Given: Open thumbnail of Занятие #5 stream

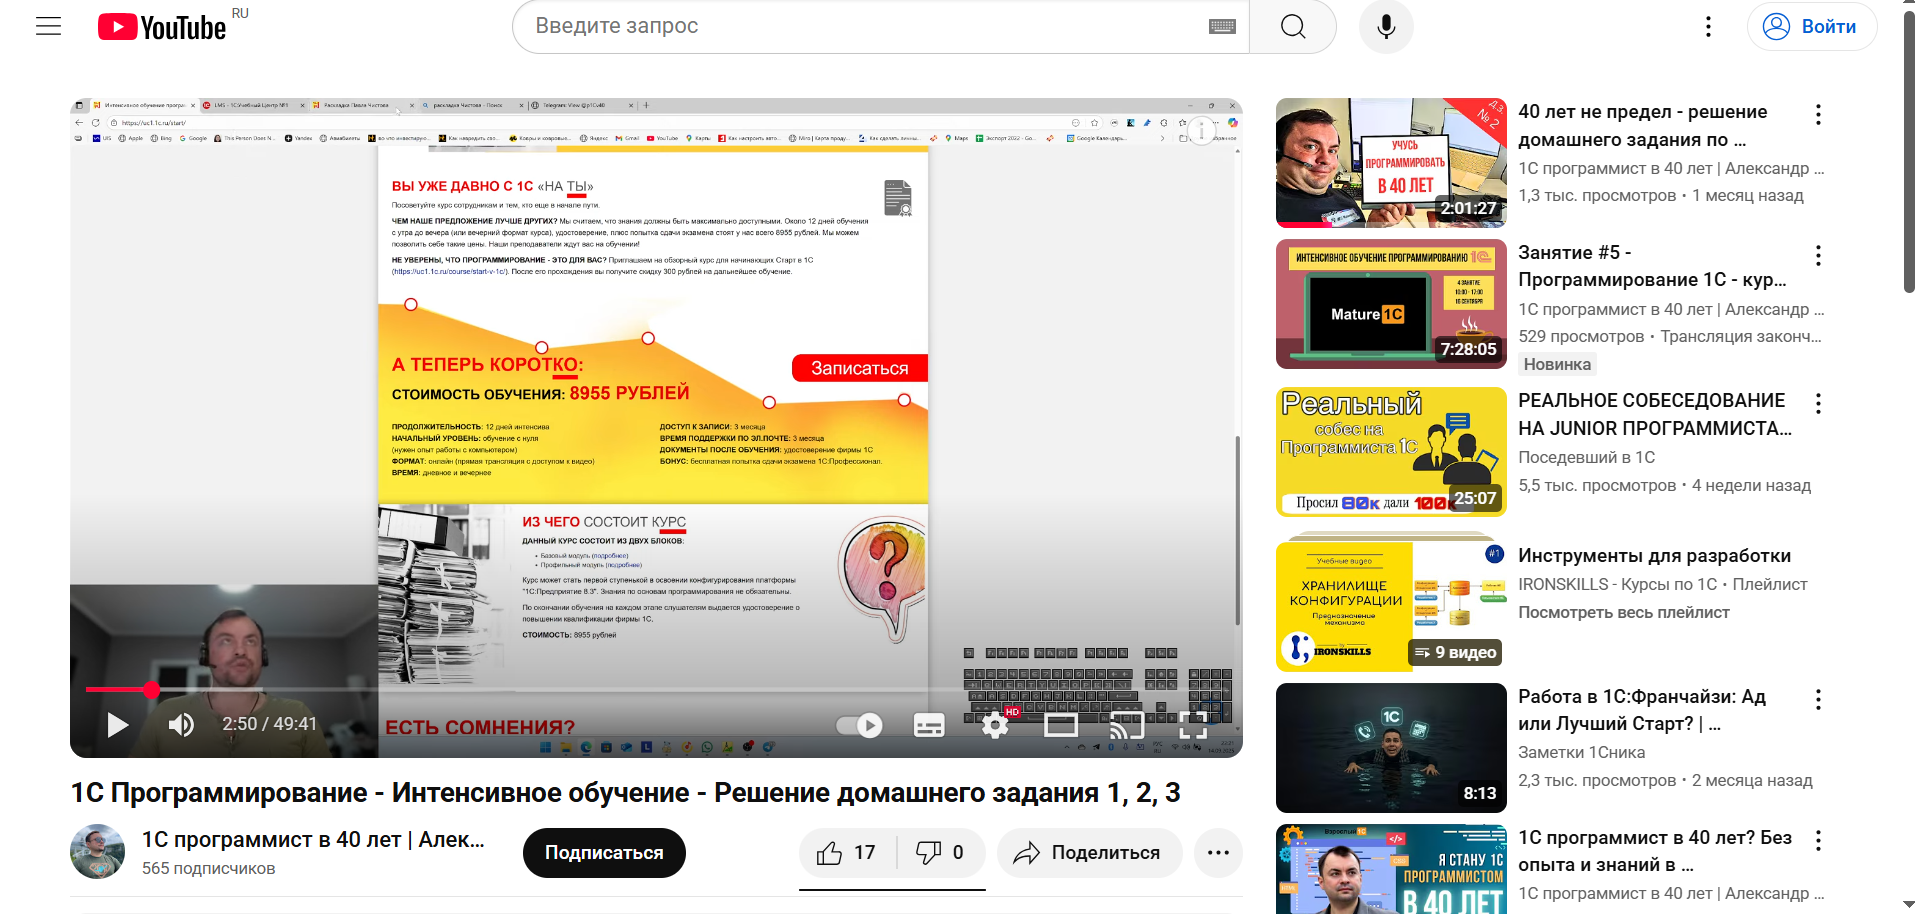Looking at the screenshot, I should 1391,304.
